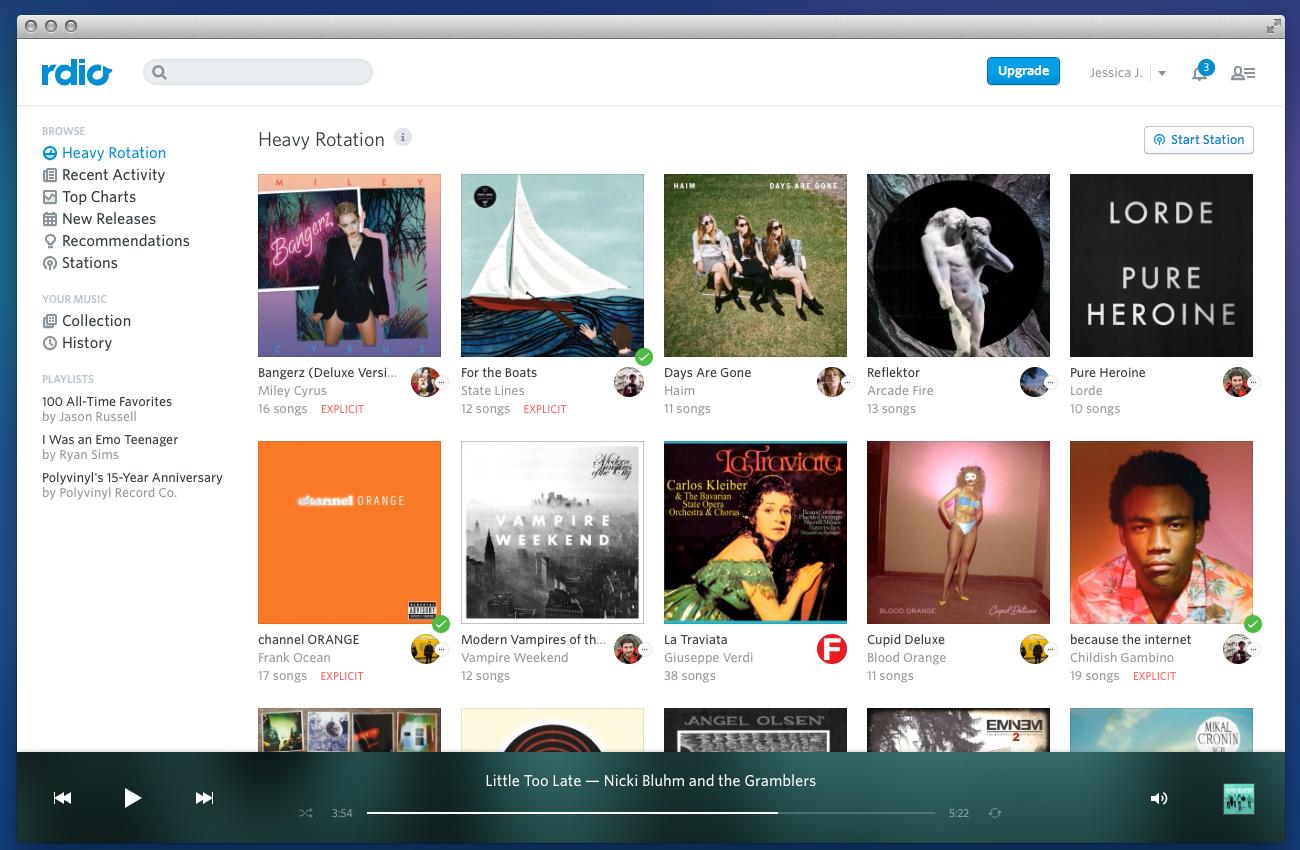Play the current song
Image resolution: width=1300 pixels, height=850 pixels.
(132, 798)
